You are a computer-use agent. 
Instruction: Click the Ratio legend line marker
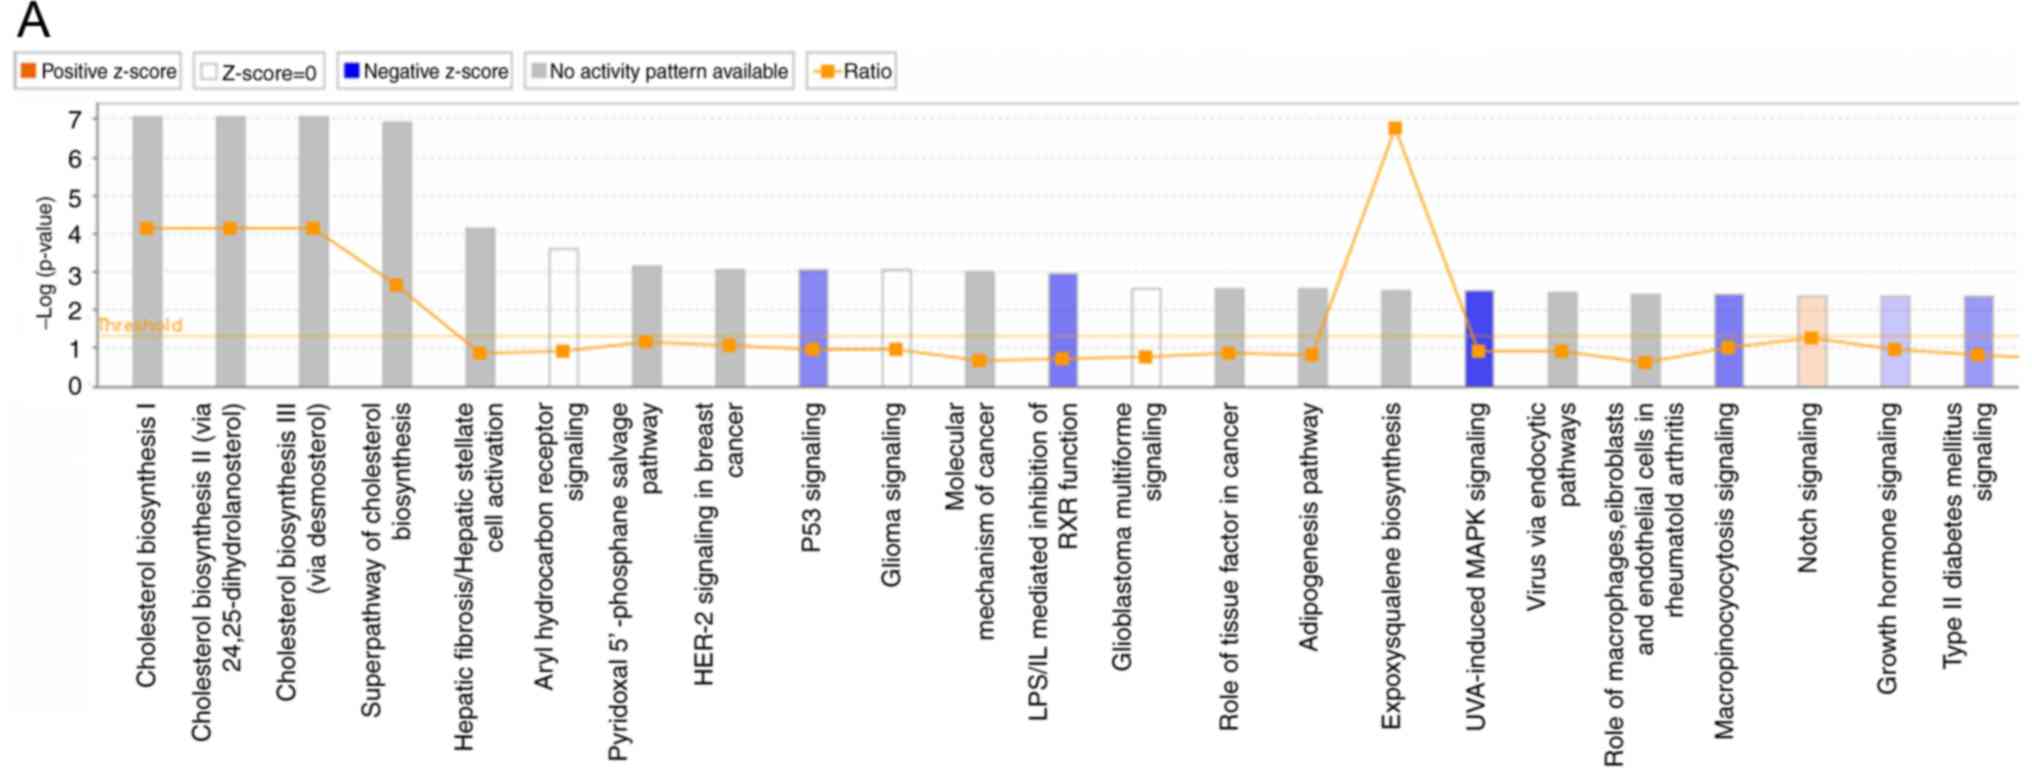(x=827, y=71)
